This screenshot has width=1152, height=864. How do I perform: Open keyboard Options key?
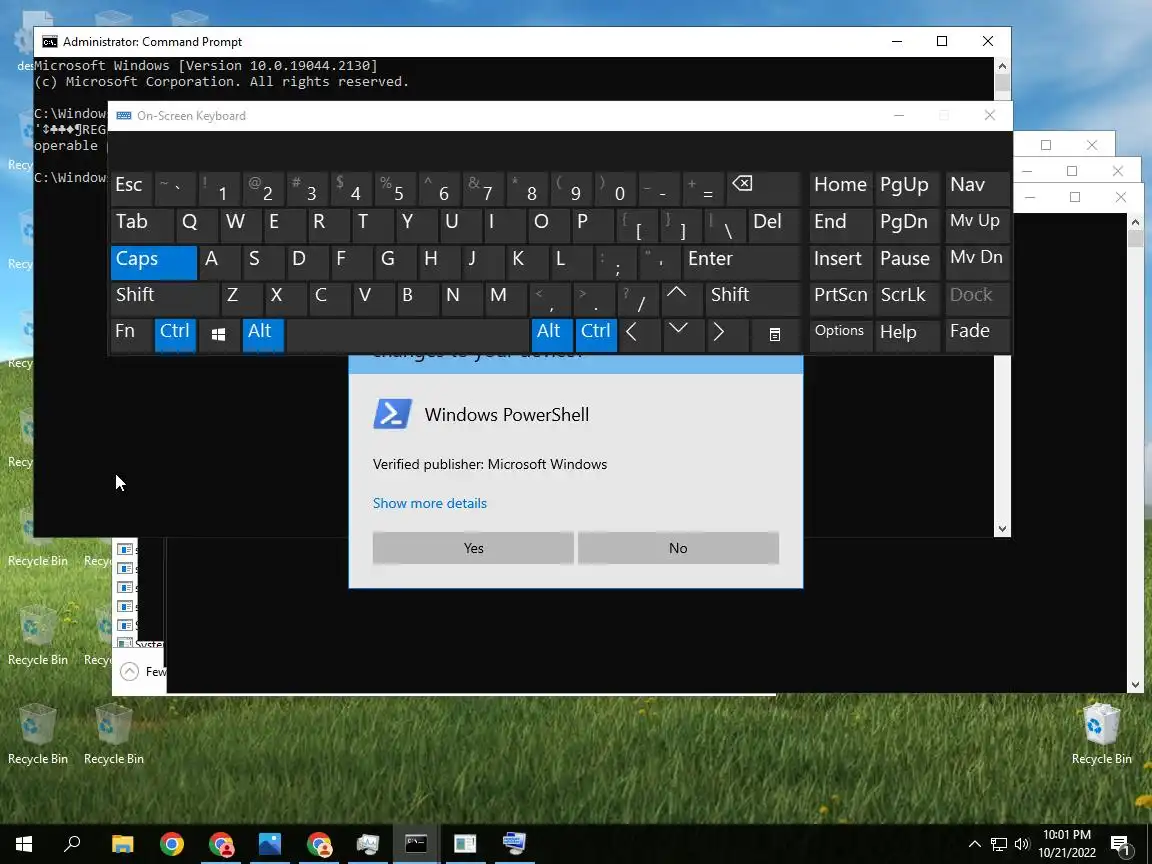pyautogui.click(x=841, y=335)
